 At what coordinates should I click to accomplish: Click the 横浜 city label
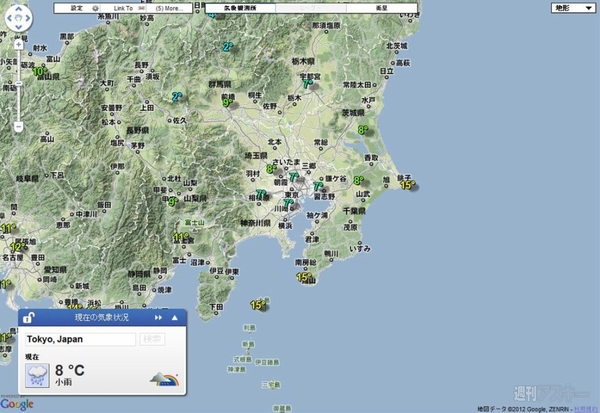coord(285,226)
